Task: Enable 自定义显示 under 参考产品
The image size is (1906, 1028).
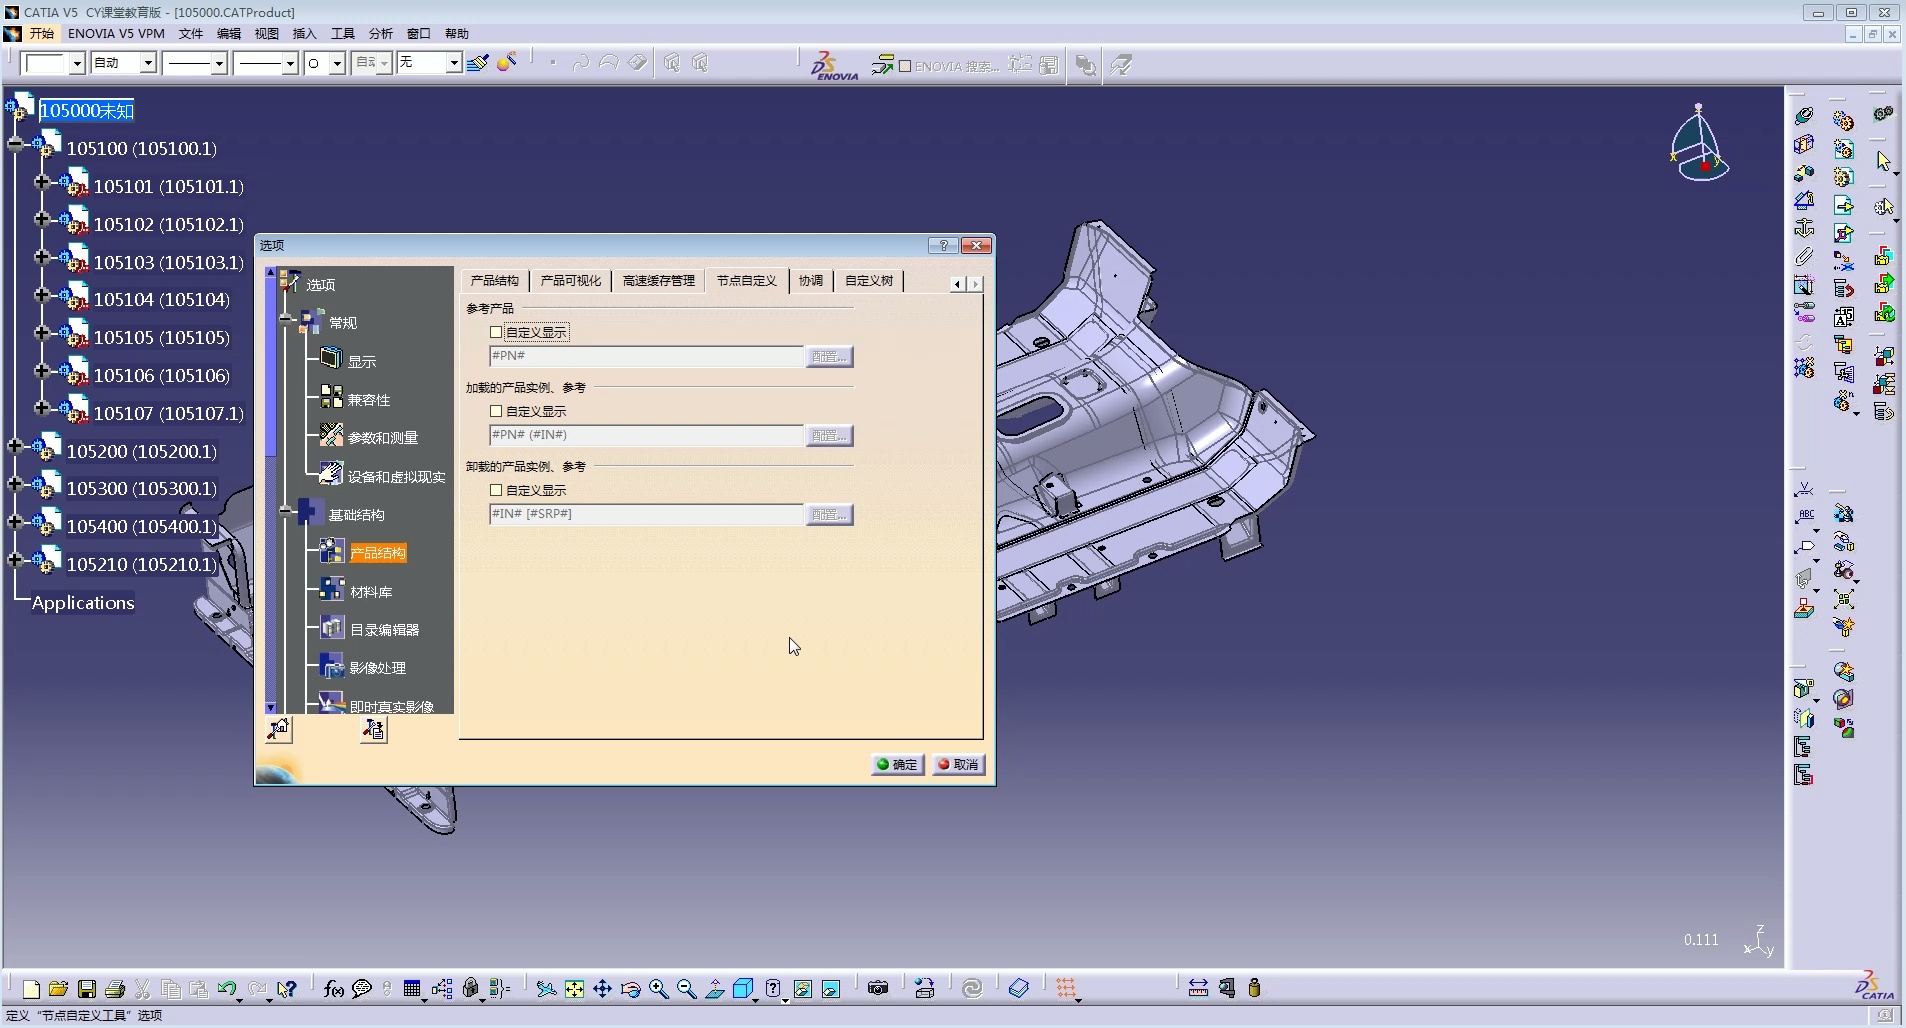Action: 496,332
